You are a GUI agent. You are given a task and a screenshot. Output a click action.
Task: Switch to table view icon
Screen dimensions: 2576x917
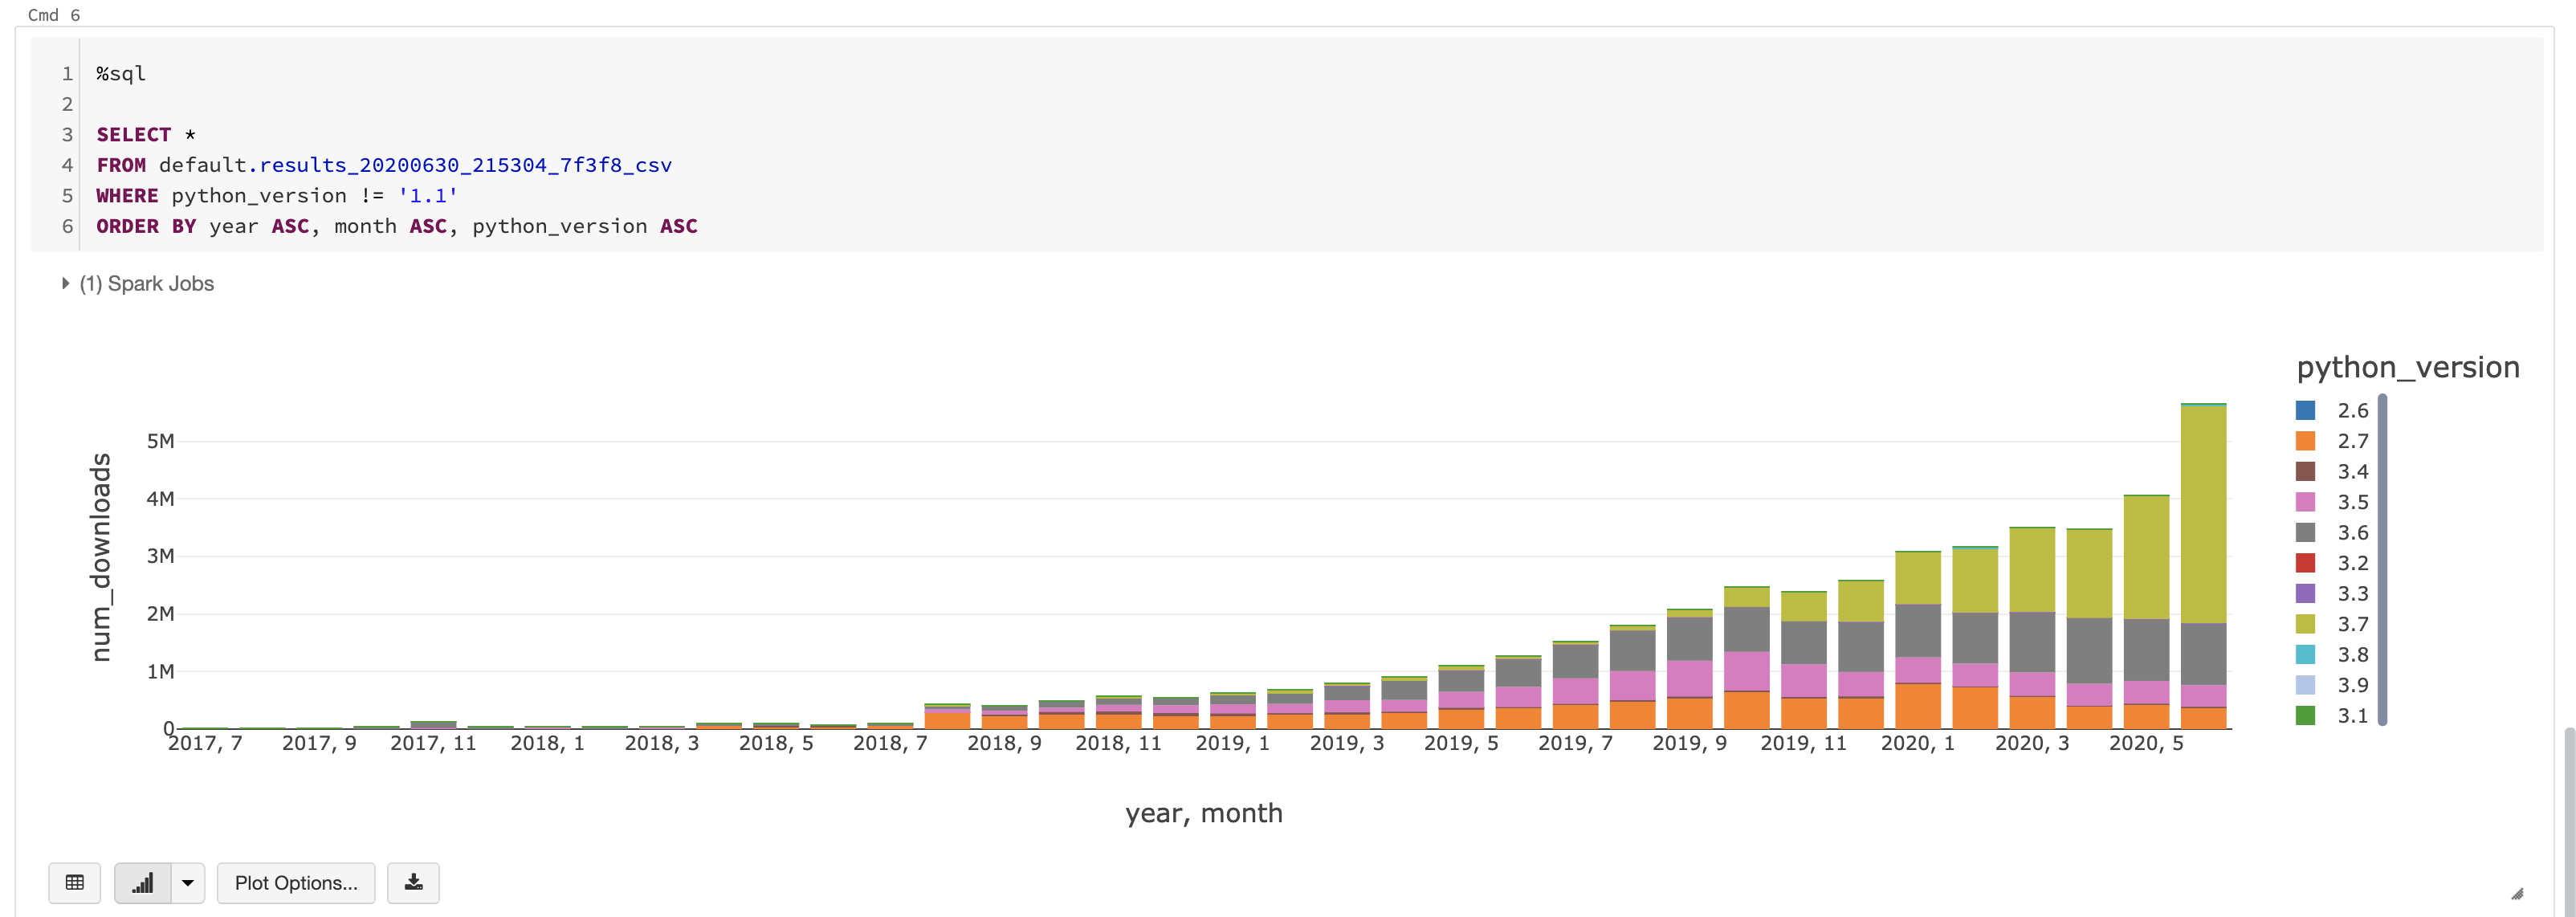74,882
